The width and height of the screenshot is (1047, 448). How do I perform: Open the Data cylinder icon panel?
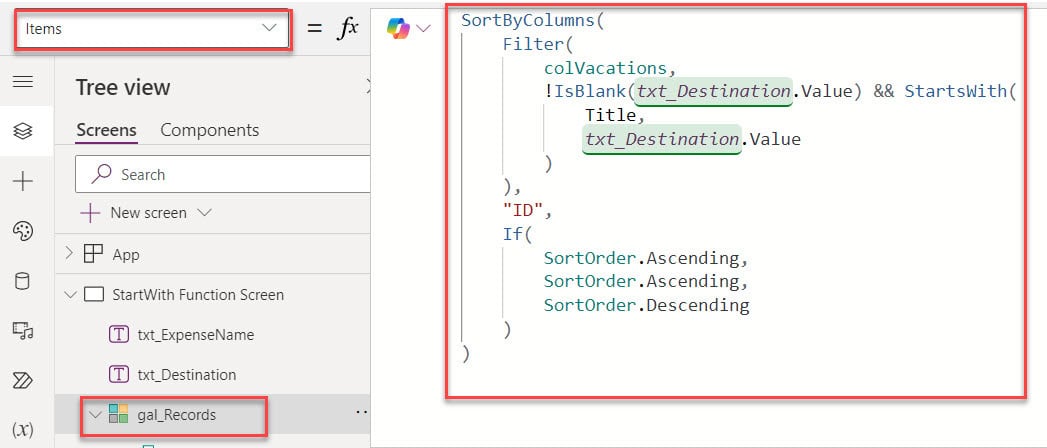tap(22, 281)
